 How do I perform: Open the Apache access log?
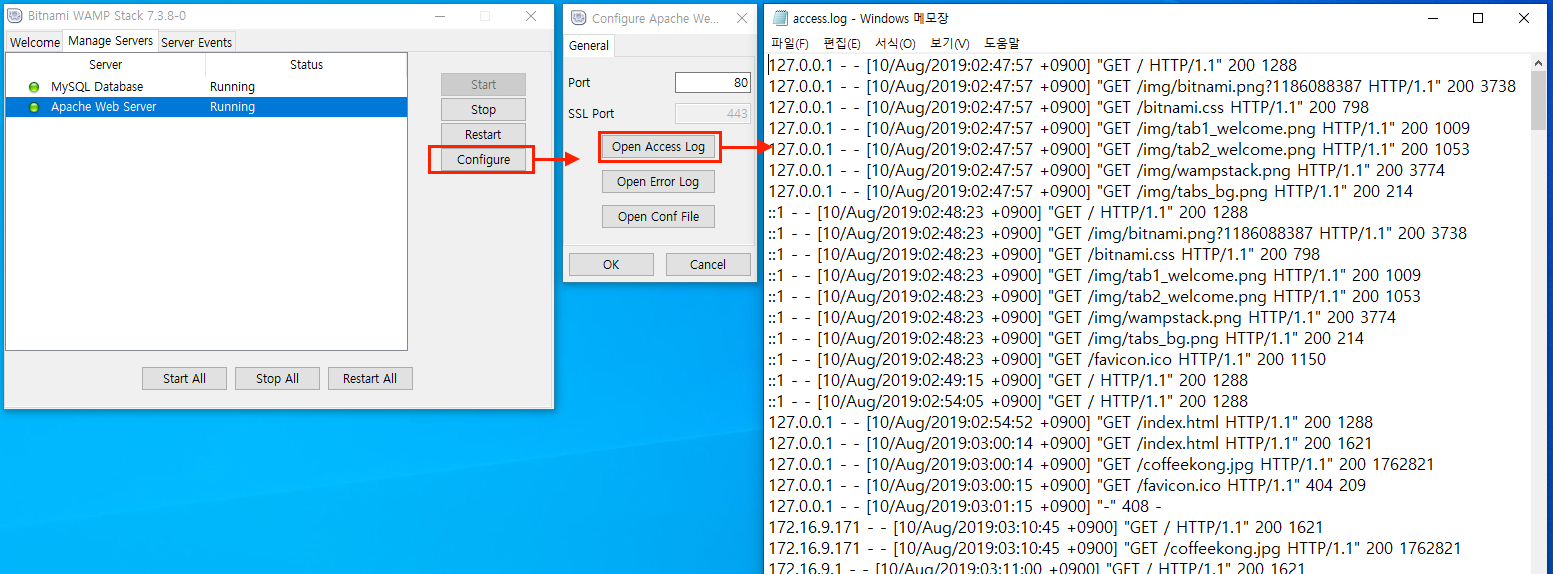tap(658, 147)
